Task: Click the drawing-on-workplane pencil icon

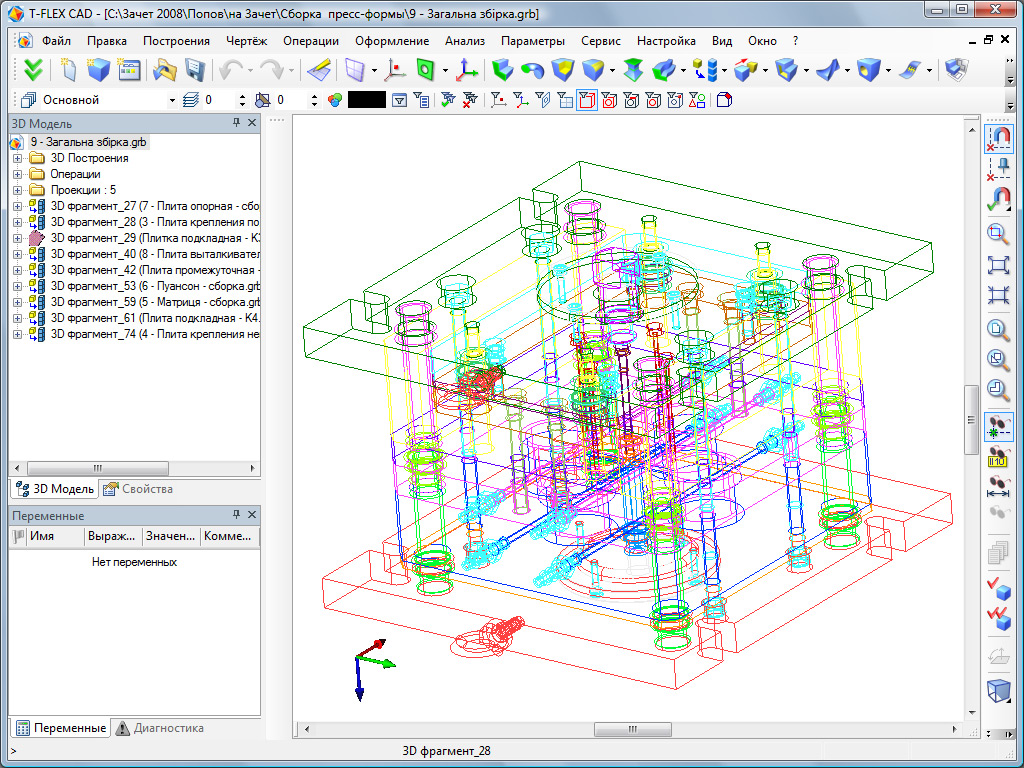Action: click(x=319, y=70)
